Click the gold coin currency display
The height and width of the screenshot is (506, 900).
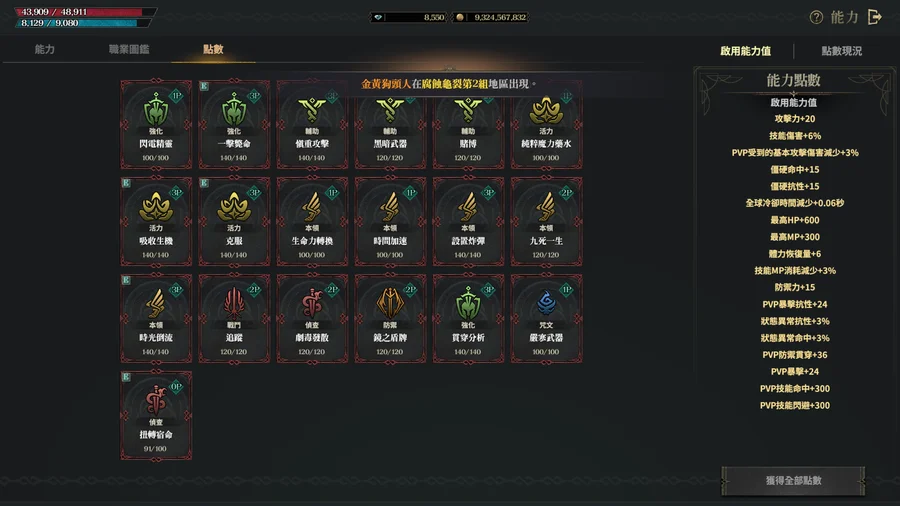pos(491,17)
